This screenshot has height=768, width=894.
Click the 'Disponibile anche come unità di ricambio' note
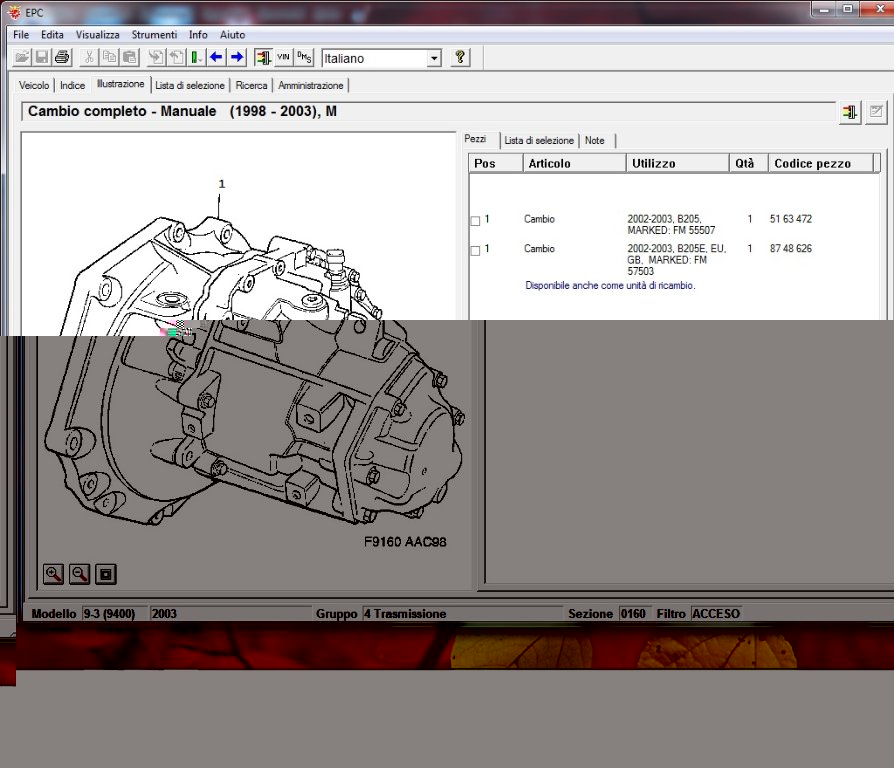click(610, 286)
